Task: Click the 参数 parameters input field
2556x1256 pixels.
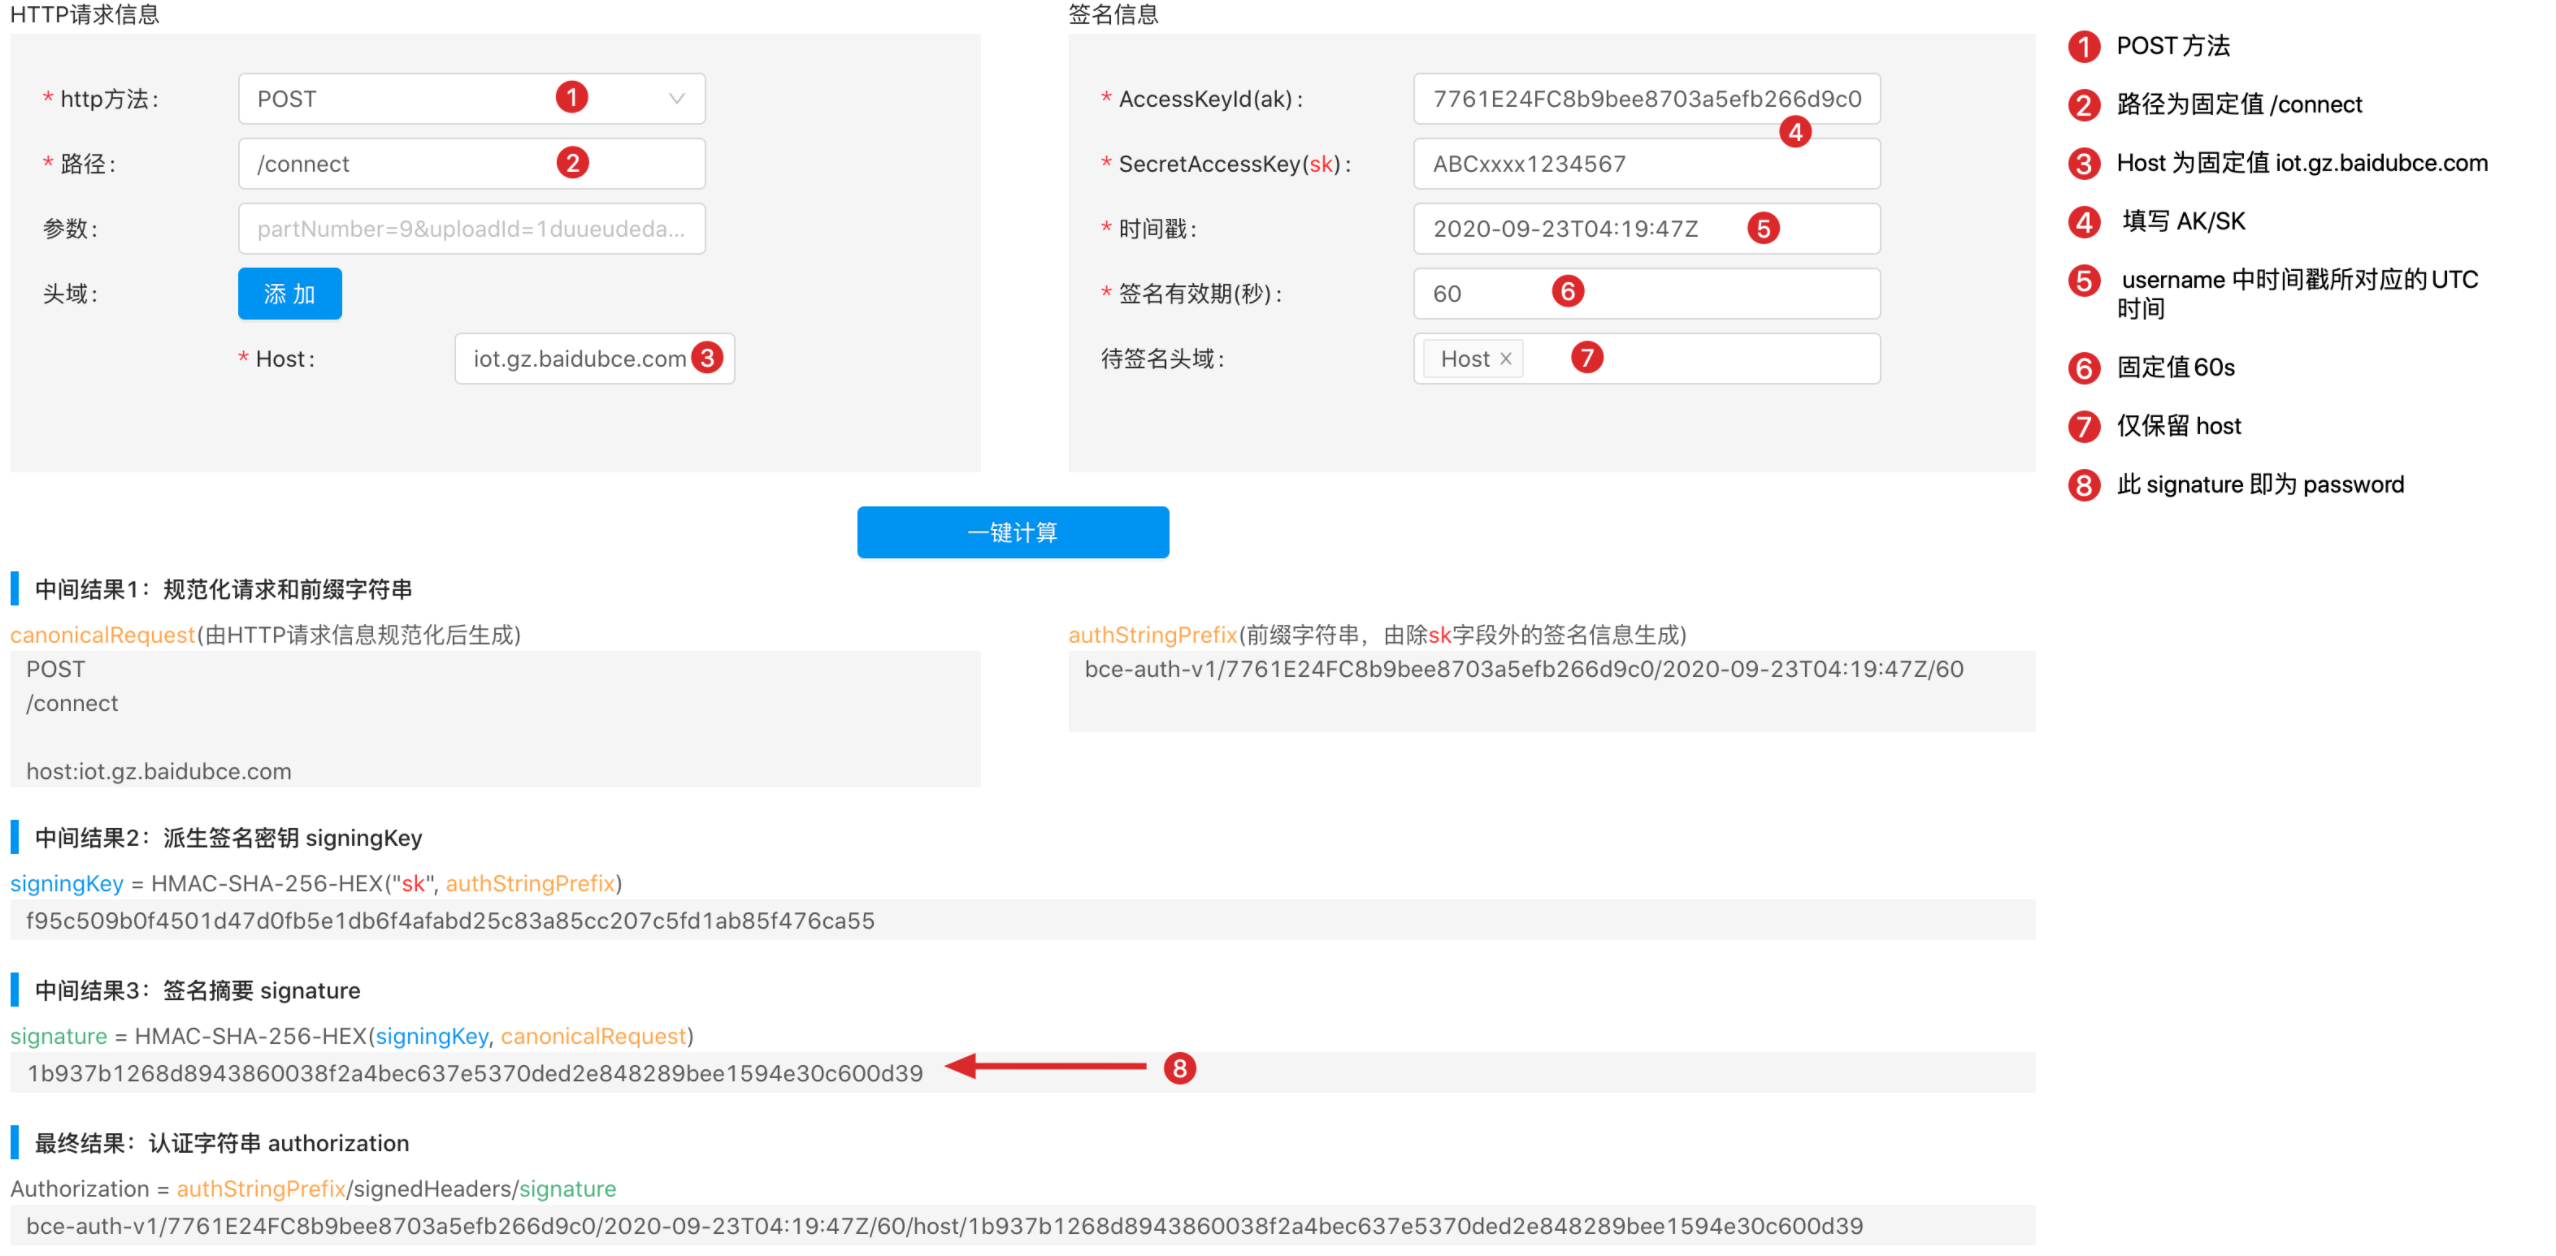Action: tap(470, 229)
